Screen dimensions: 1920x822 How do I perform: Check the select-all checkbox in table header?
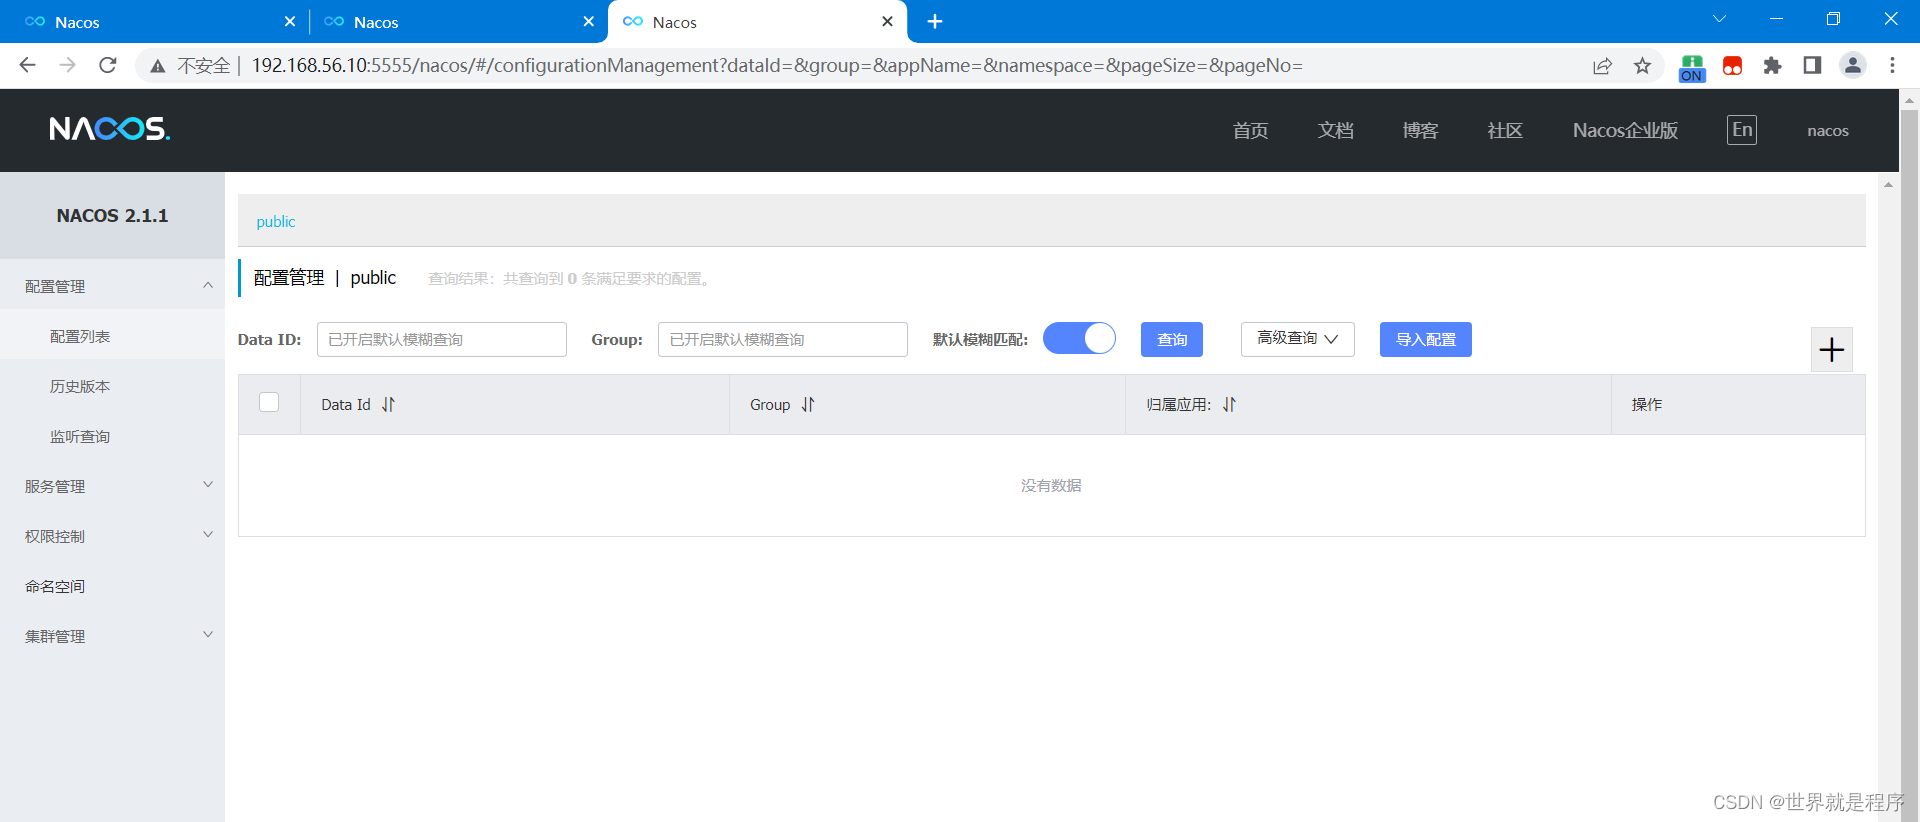click(x=269, y=402)
